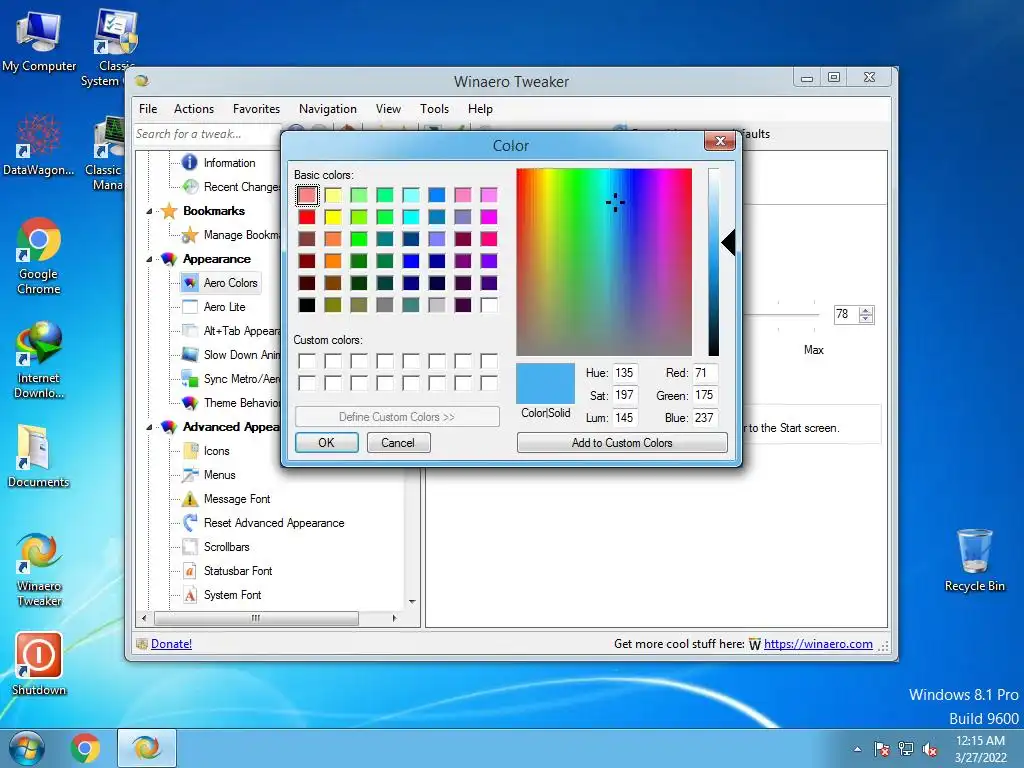
Task: Click Winaero Tweaker taskbar button
Action: pyautogui.click(x=147, y=748)
